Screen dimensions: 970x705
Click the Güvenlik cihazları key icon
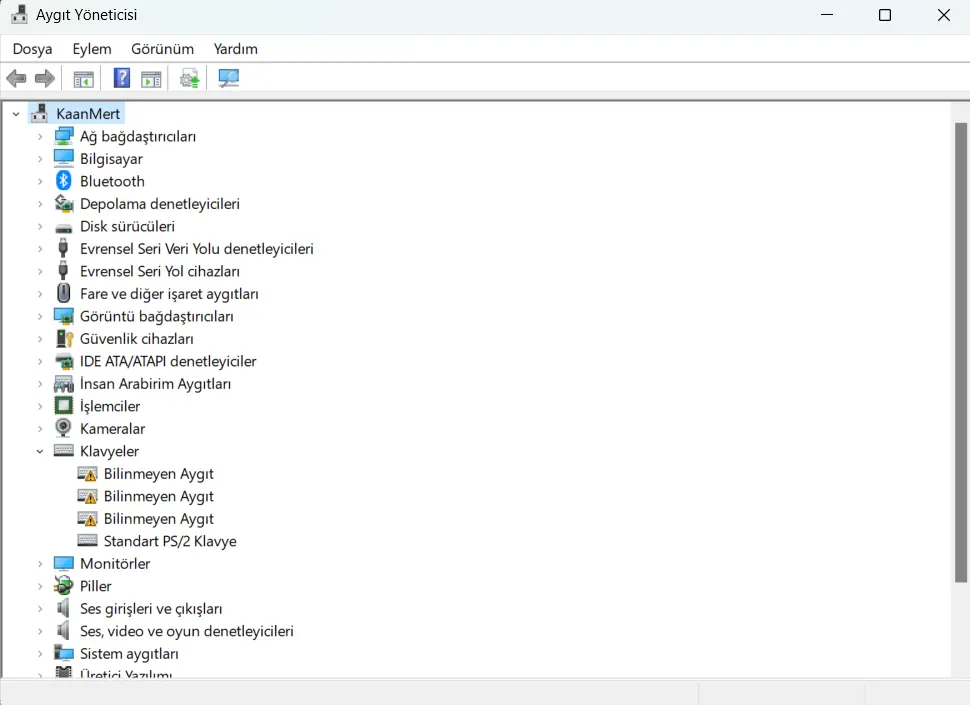(x=64, y=338)
